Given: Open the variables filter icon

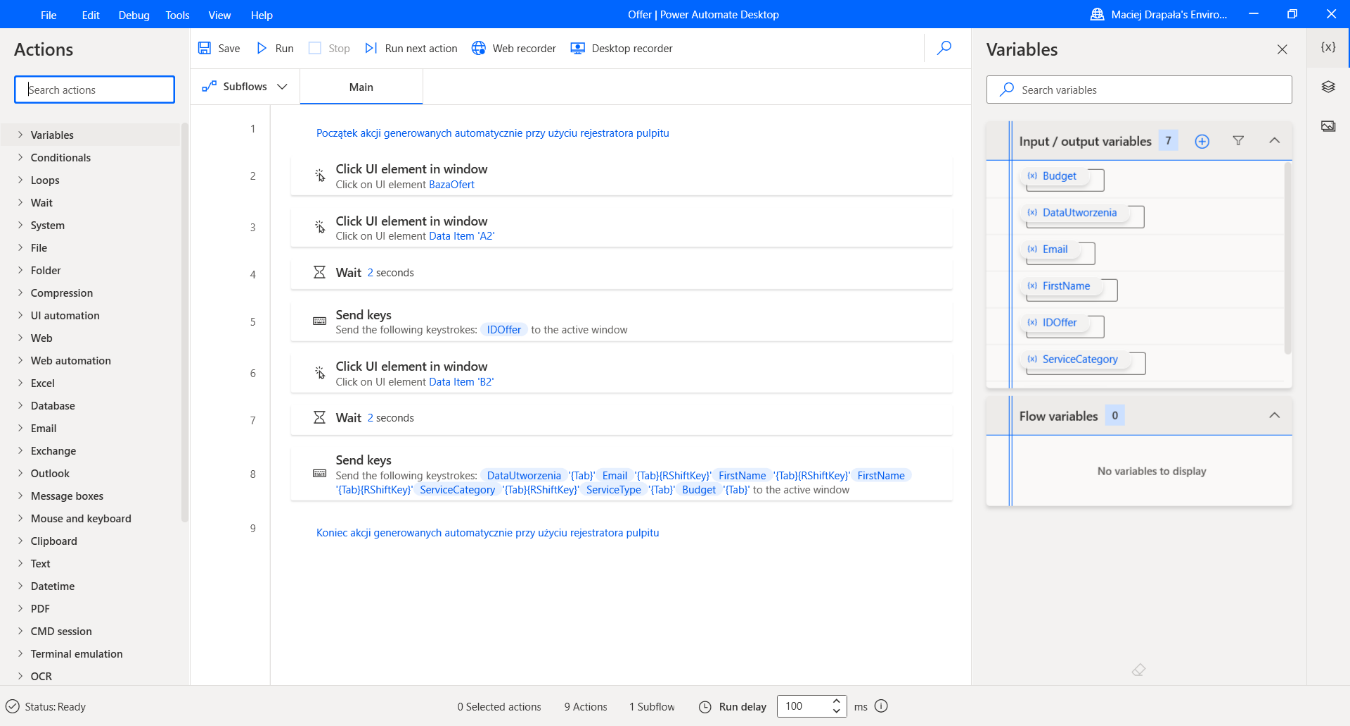Looking at the screenshot, I should point(1238,141).
